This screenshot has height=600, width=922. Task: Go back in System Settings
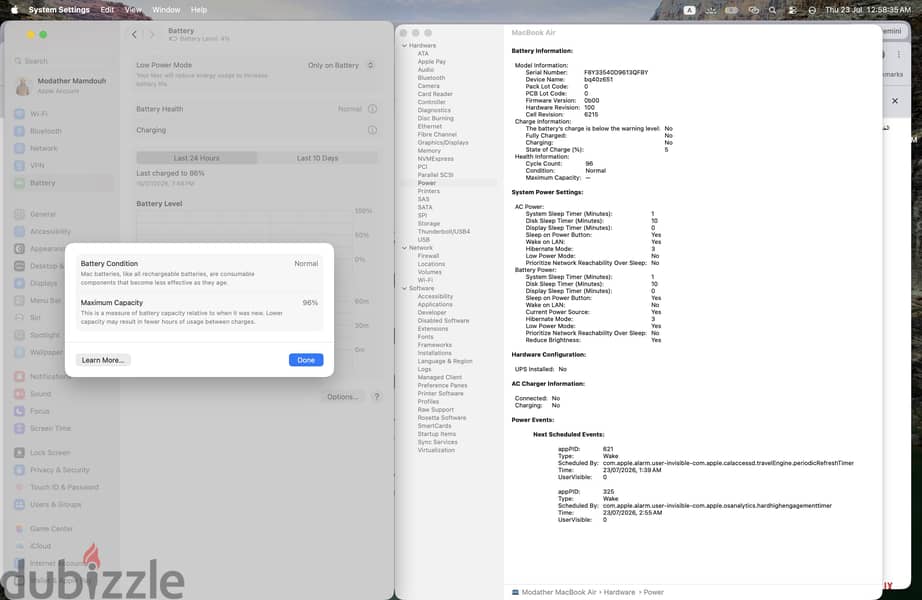coord(134,35)
